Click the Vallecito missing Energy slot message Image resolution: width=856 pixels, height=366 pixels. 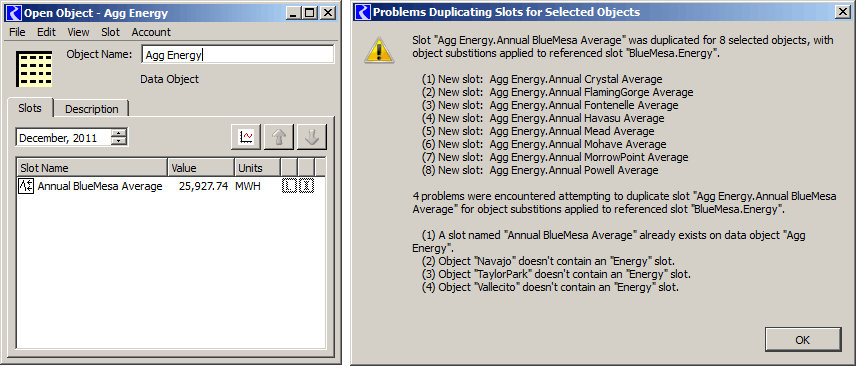click(x=550, y=287)
